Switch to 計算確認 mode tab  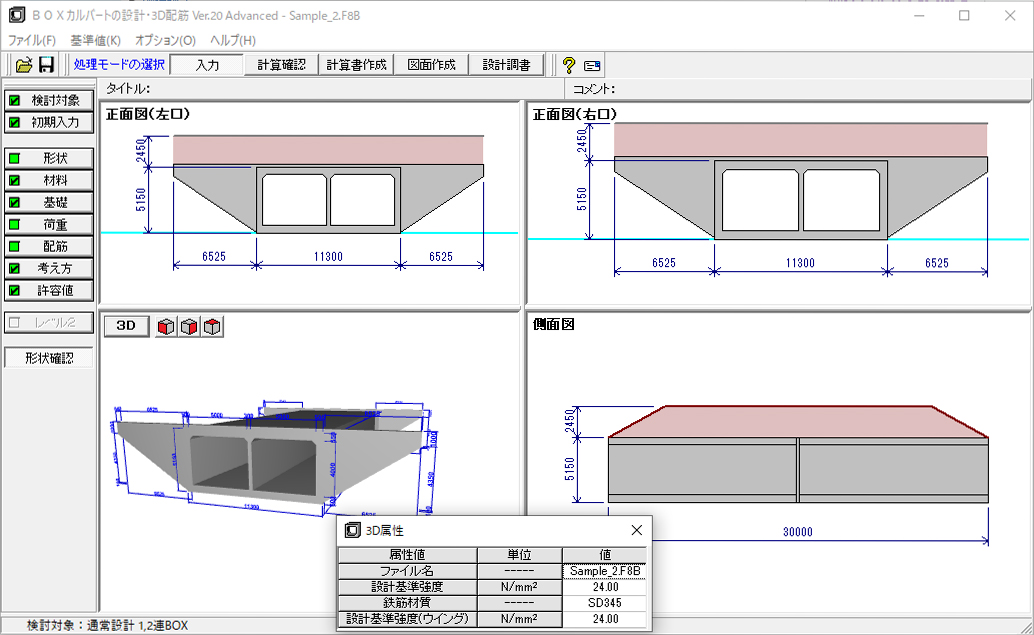282,65
